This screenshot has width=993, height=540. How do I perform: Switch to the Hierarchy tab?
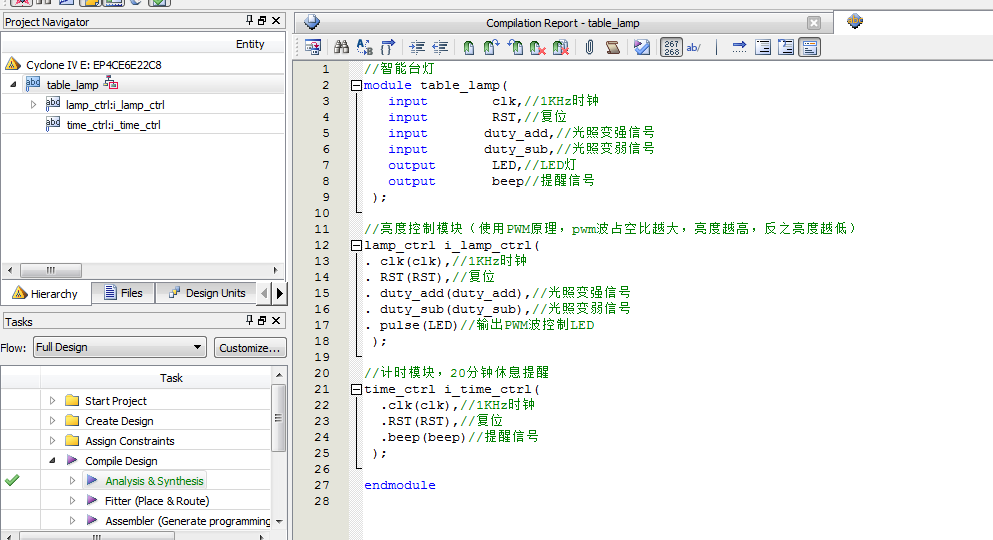tap(46, 294)
